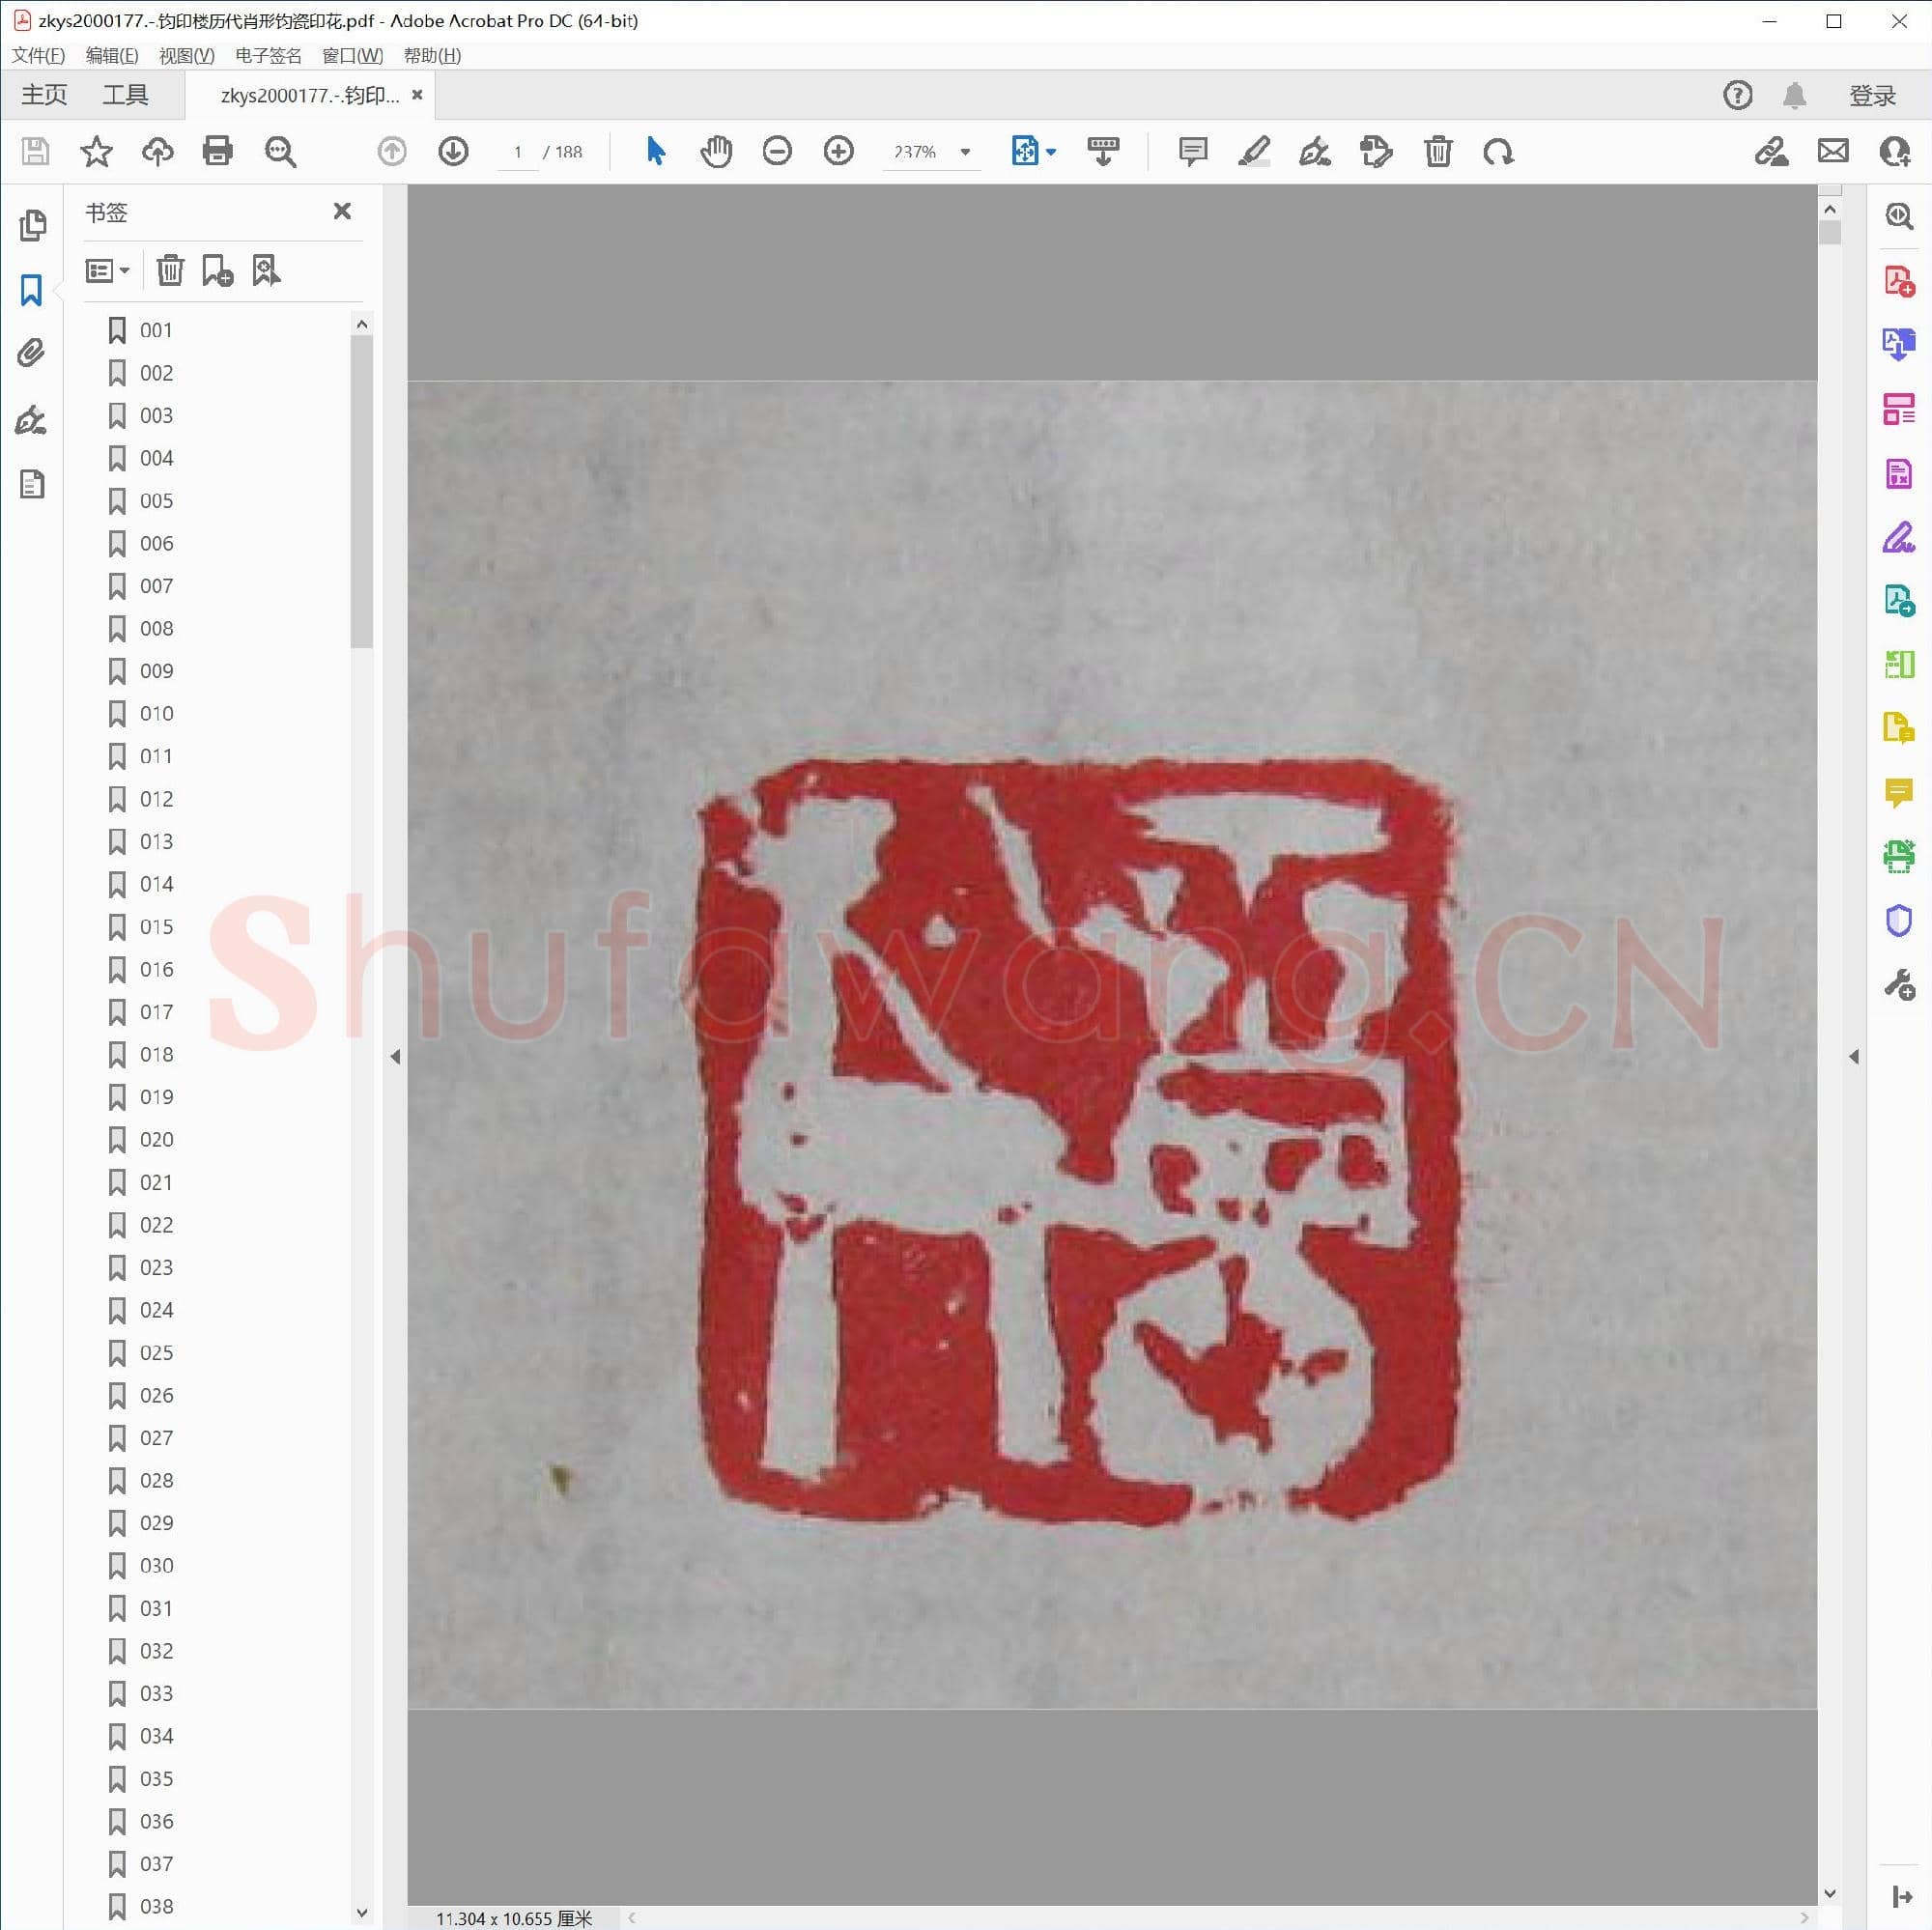
Task: Select the Highlight text tool
Action: [1253, 151]
